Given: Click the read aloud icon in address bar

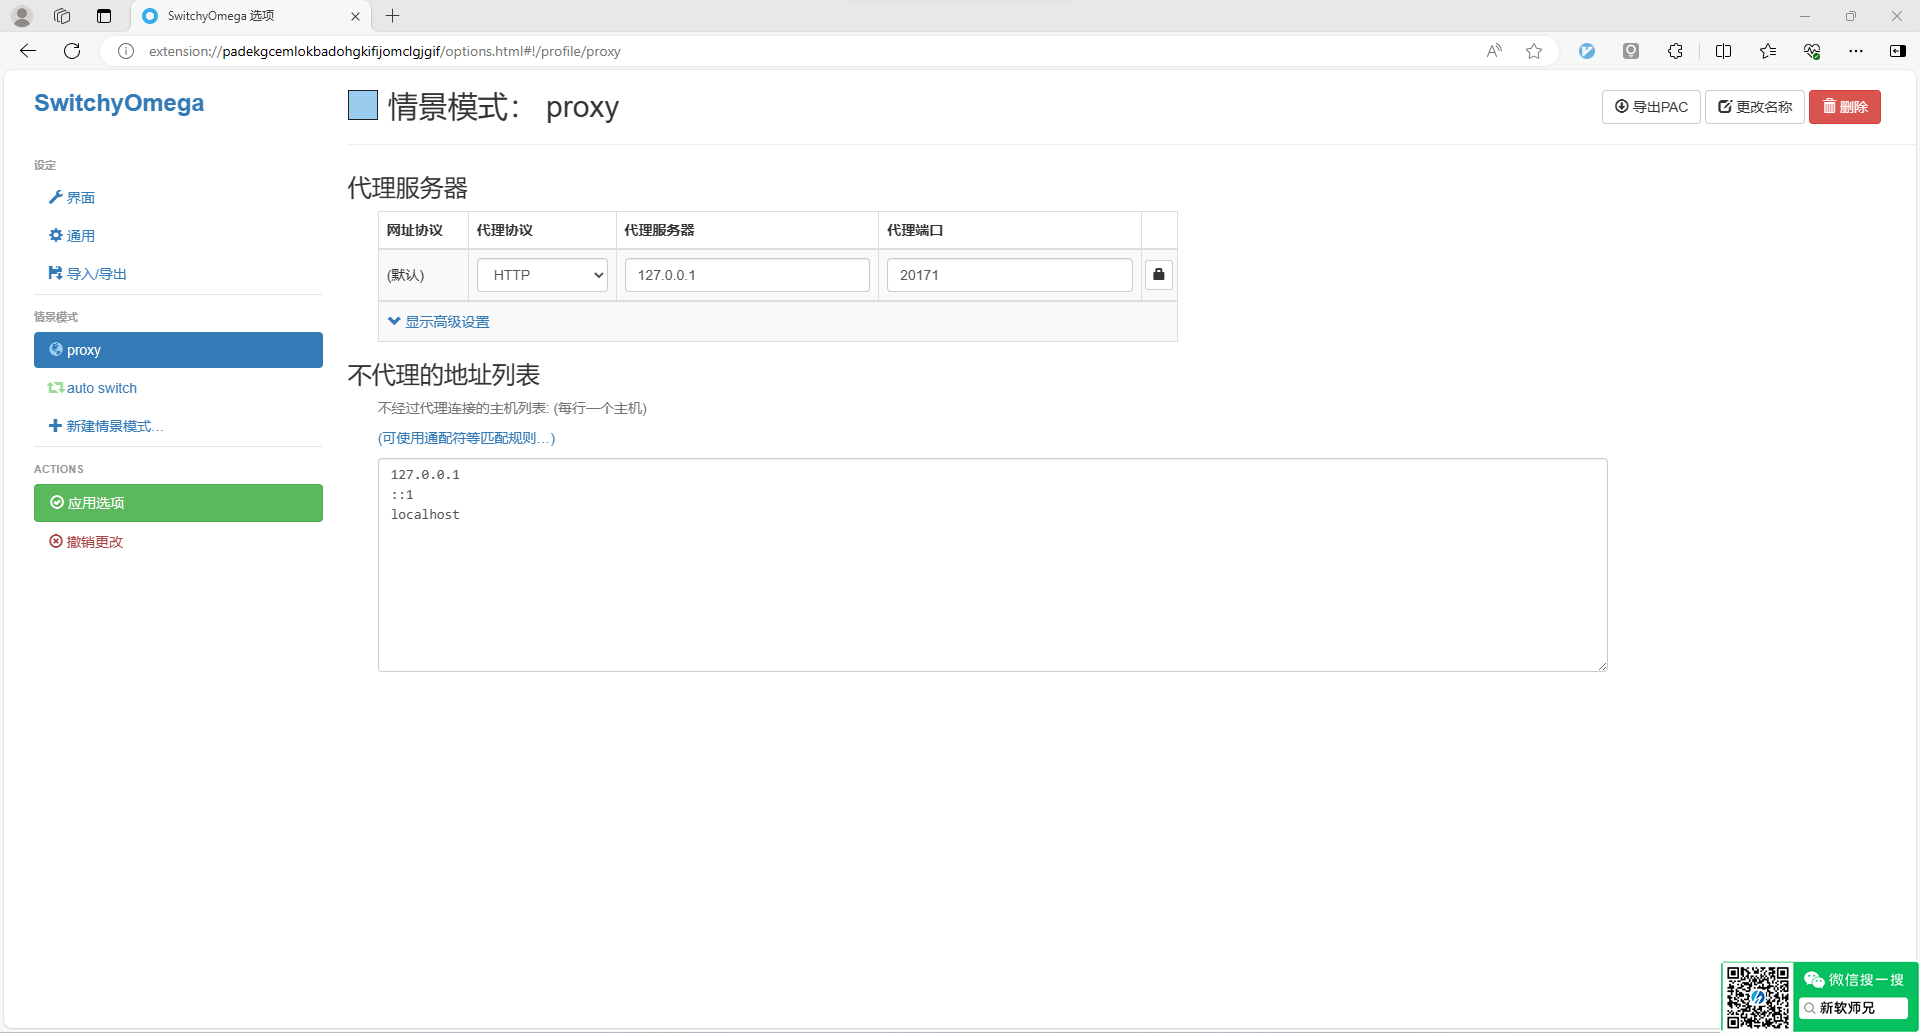Looking at the screenshot, I should click(x=1494, y=51).
